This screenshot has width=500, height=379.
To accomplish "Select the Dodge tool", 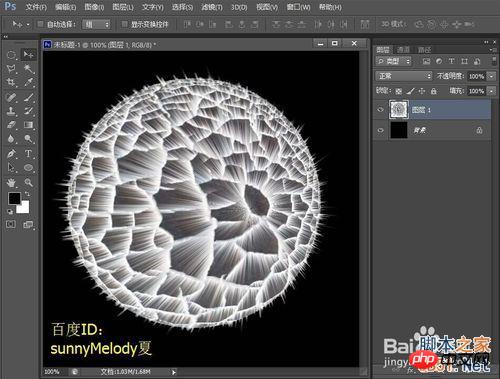I will pos(28,139).
